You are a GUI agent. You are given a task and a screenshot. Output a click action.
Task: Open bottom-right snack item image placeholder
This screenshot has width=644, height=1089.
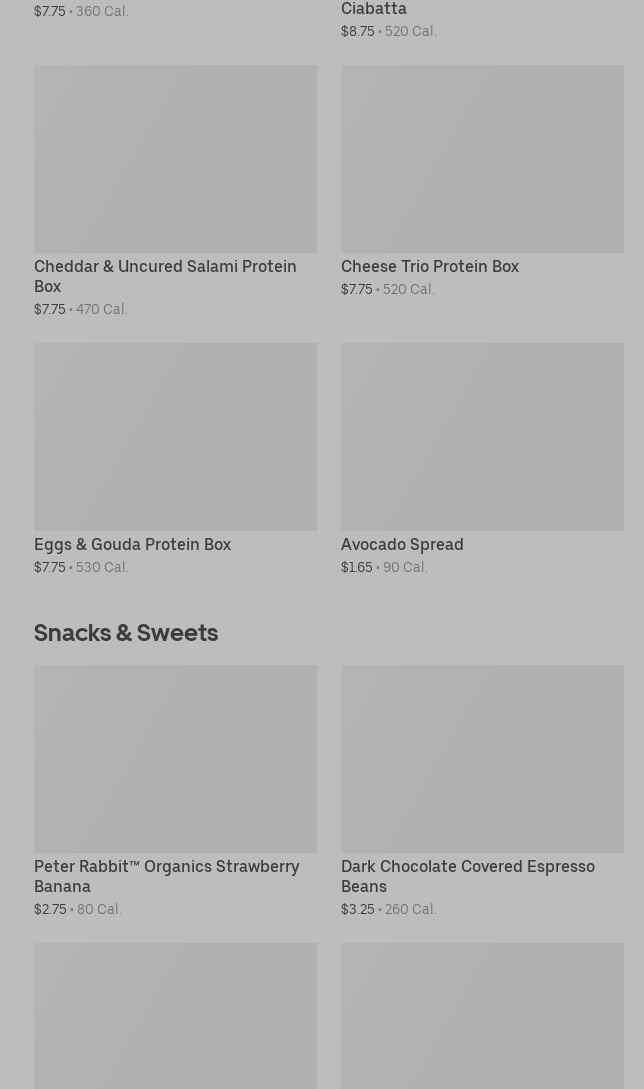482,1016
